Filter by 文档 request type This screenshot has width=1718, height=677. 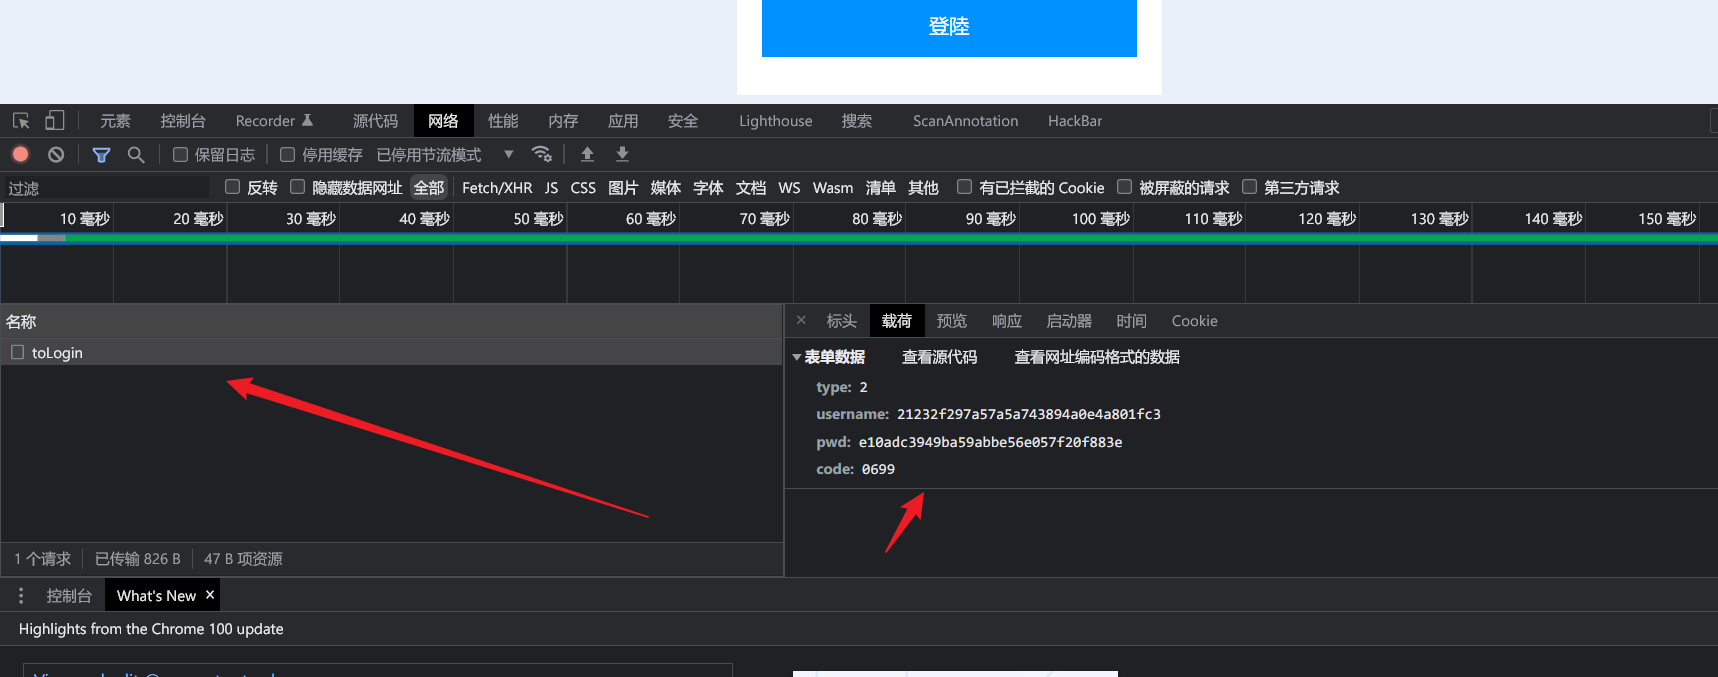click(751, 188)
